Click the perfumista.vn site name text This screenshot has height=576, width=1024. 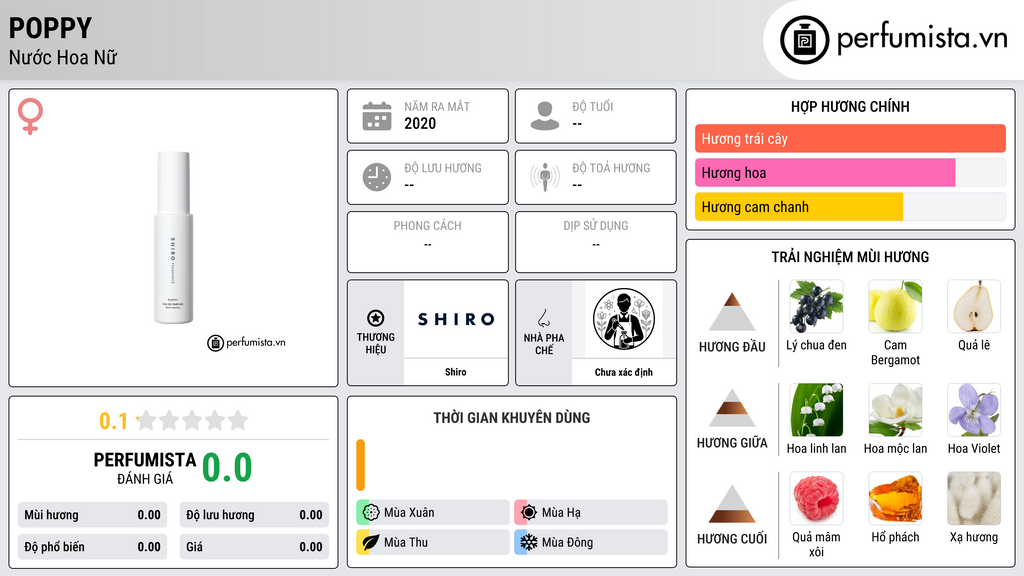point(922,39)
